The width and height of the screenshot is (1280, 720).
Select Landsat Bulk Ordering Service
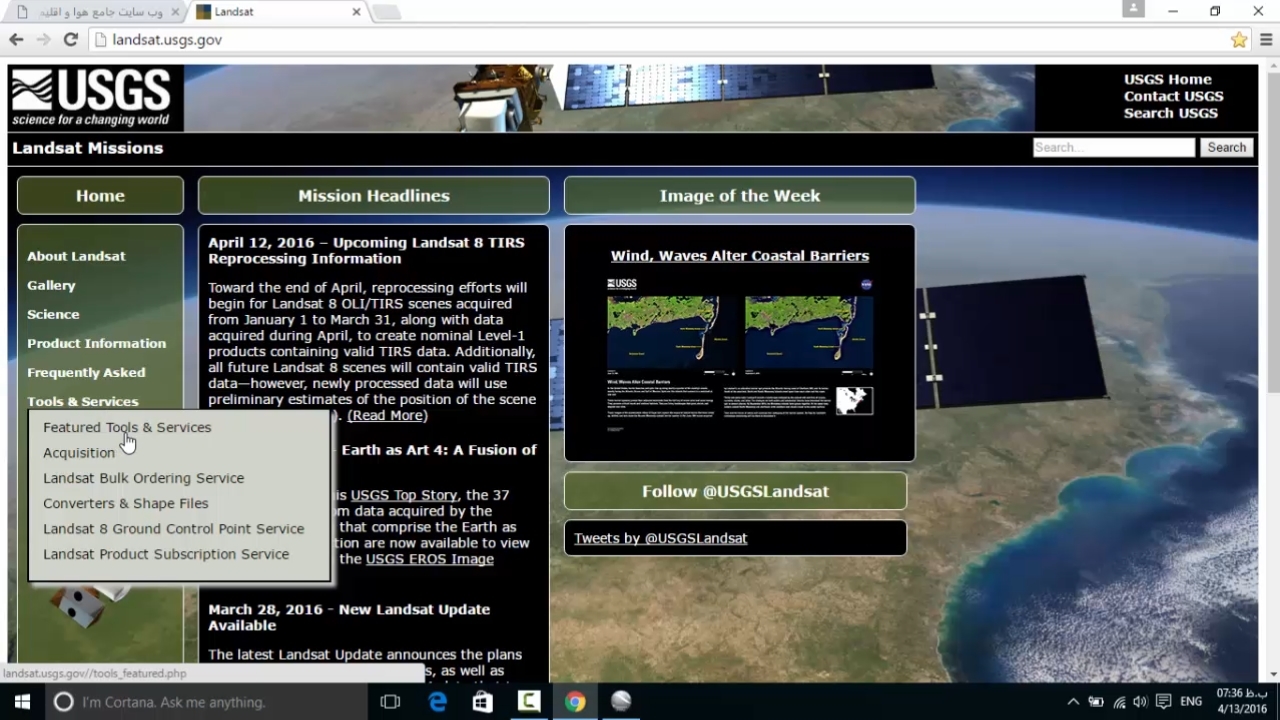(143, 478)
